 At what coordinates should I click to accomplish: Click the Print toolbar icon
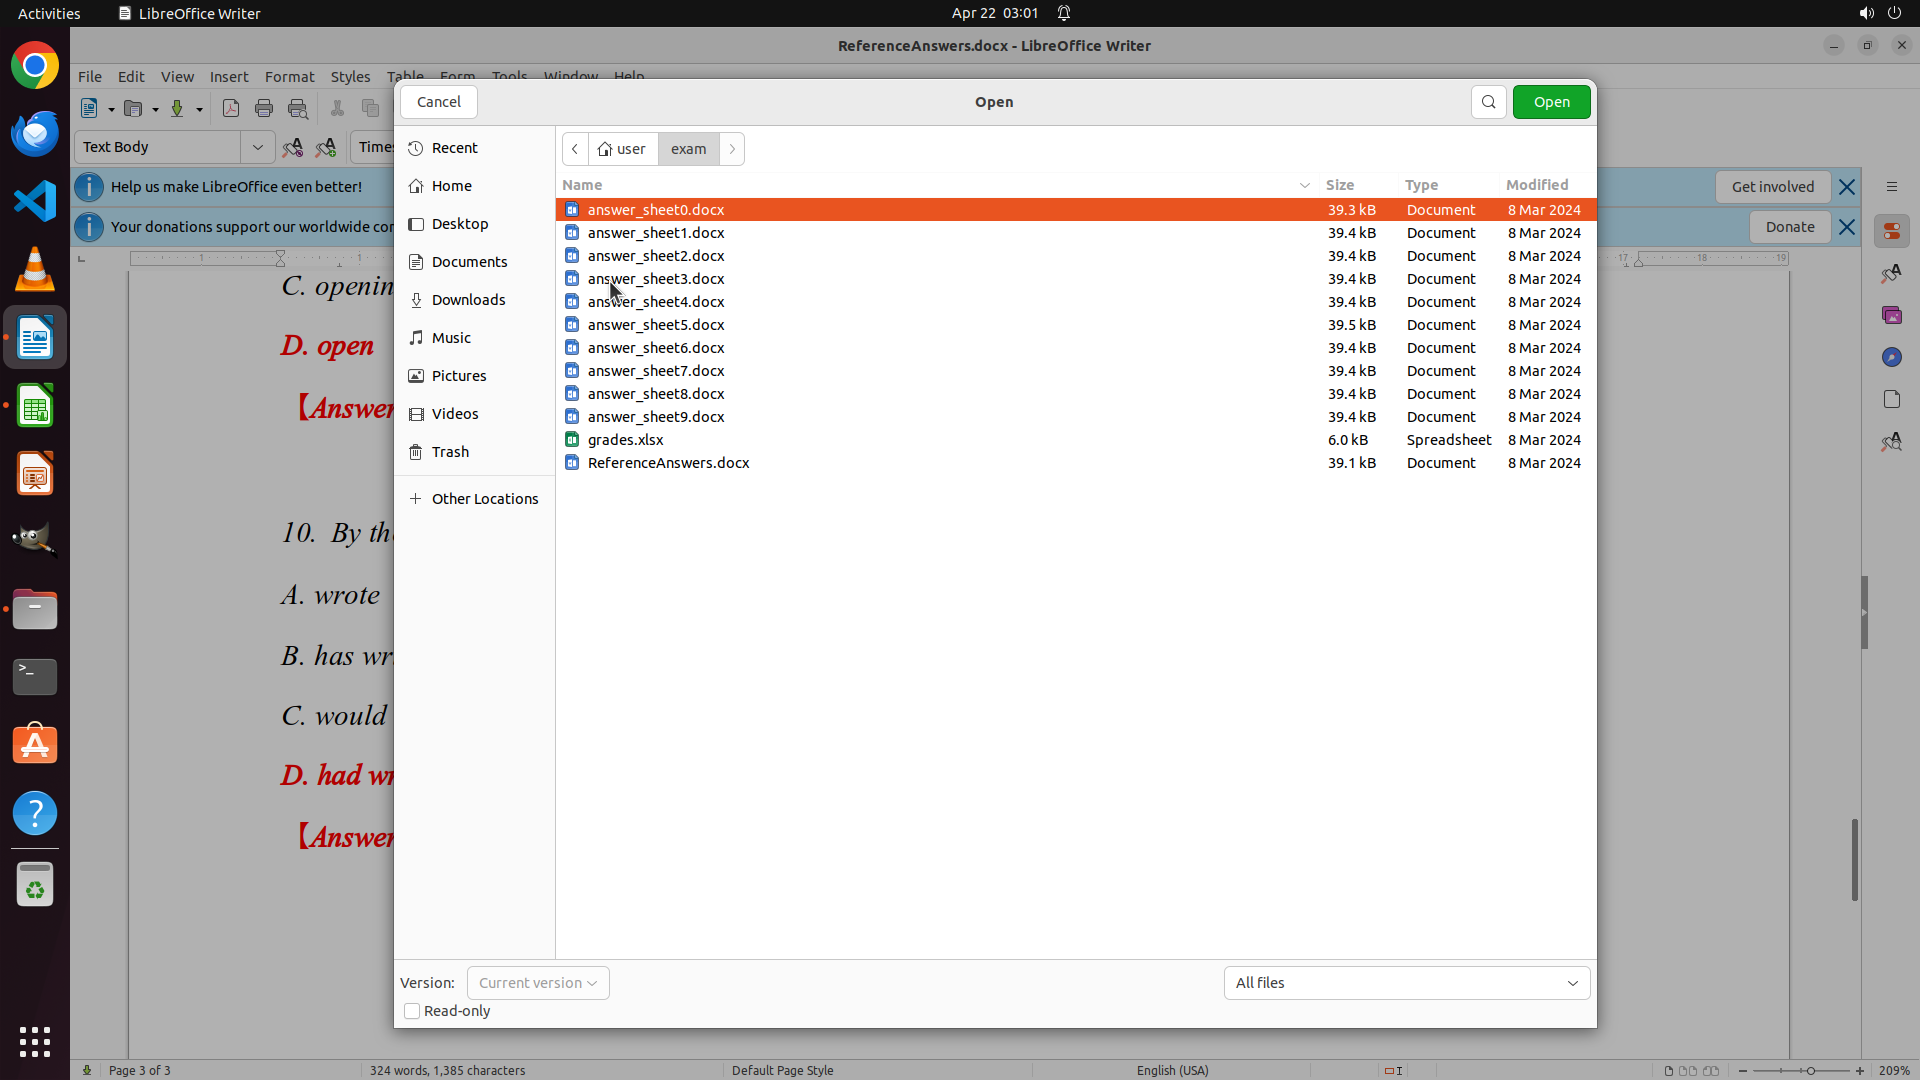(264, 109)
